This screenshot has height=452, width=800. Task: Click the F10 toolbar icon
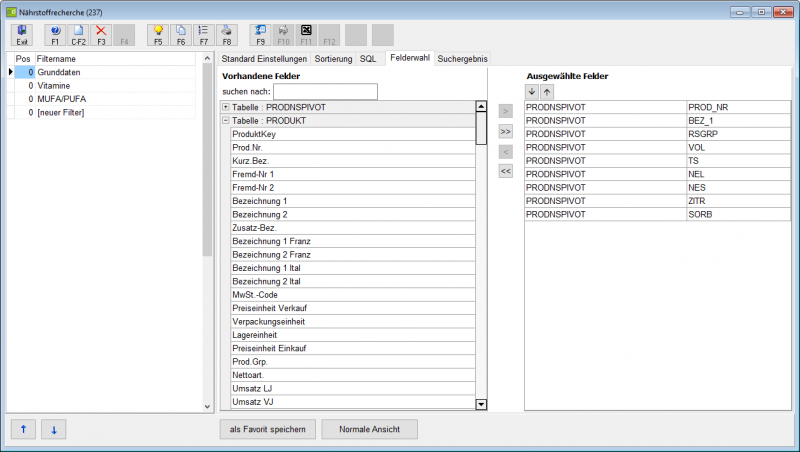point(284,35)
